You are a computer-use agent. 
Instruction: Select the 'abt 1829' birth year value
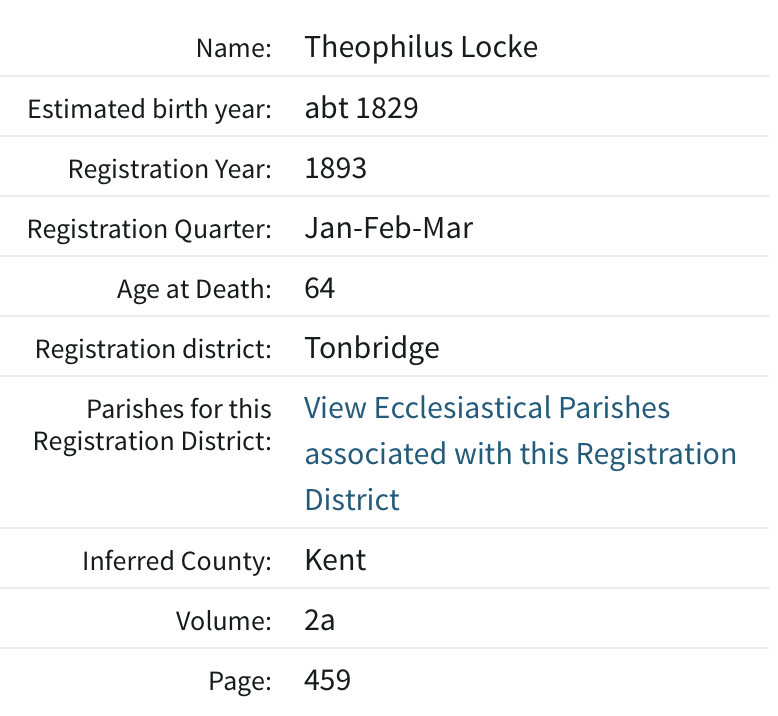pyautogui.click(x=361, y=108)
